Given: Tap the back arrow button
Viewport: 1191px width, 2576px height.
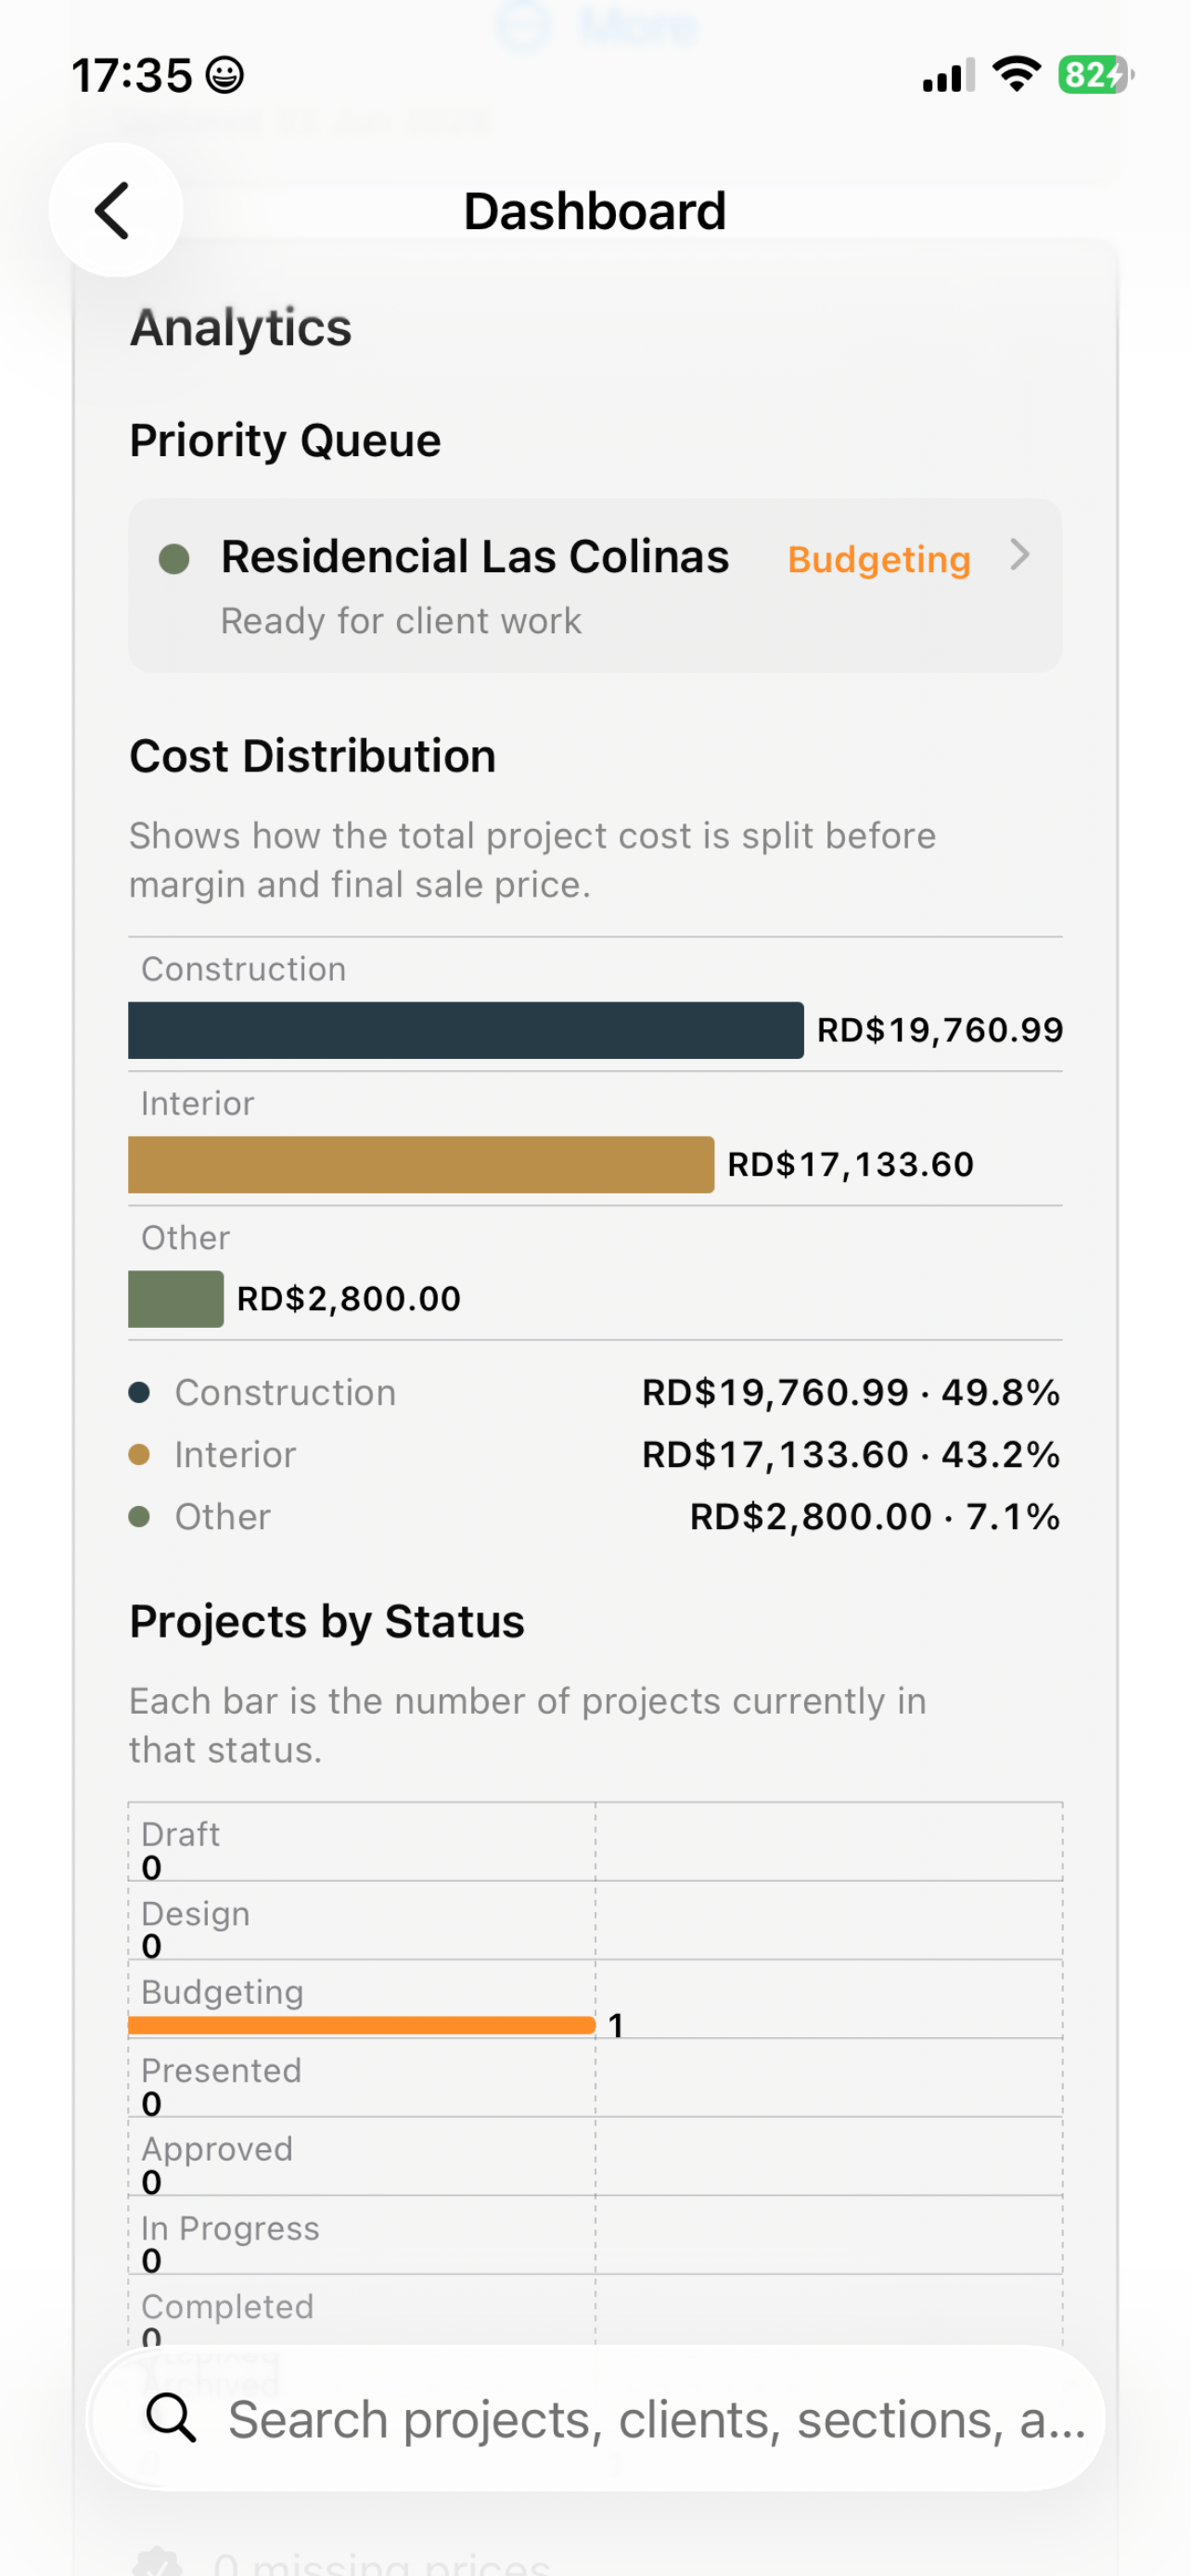Looking at the screenshot, I should pyautogui.click(x=115, y=210).
